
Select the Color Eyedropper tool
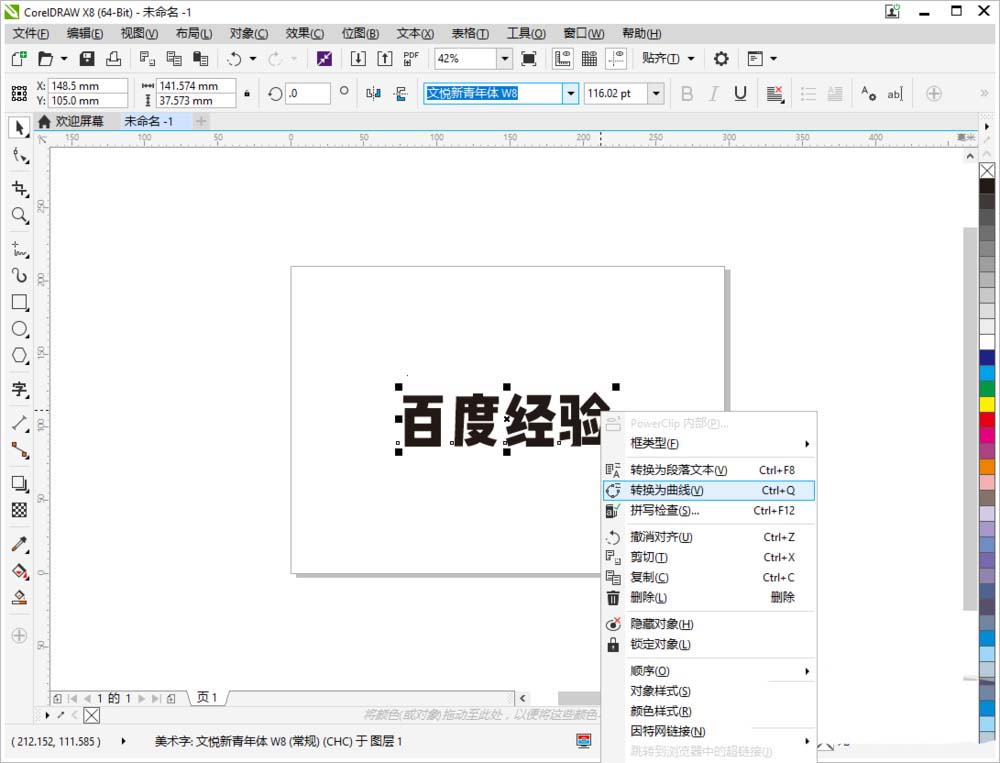click(18, 543)
